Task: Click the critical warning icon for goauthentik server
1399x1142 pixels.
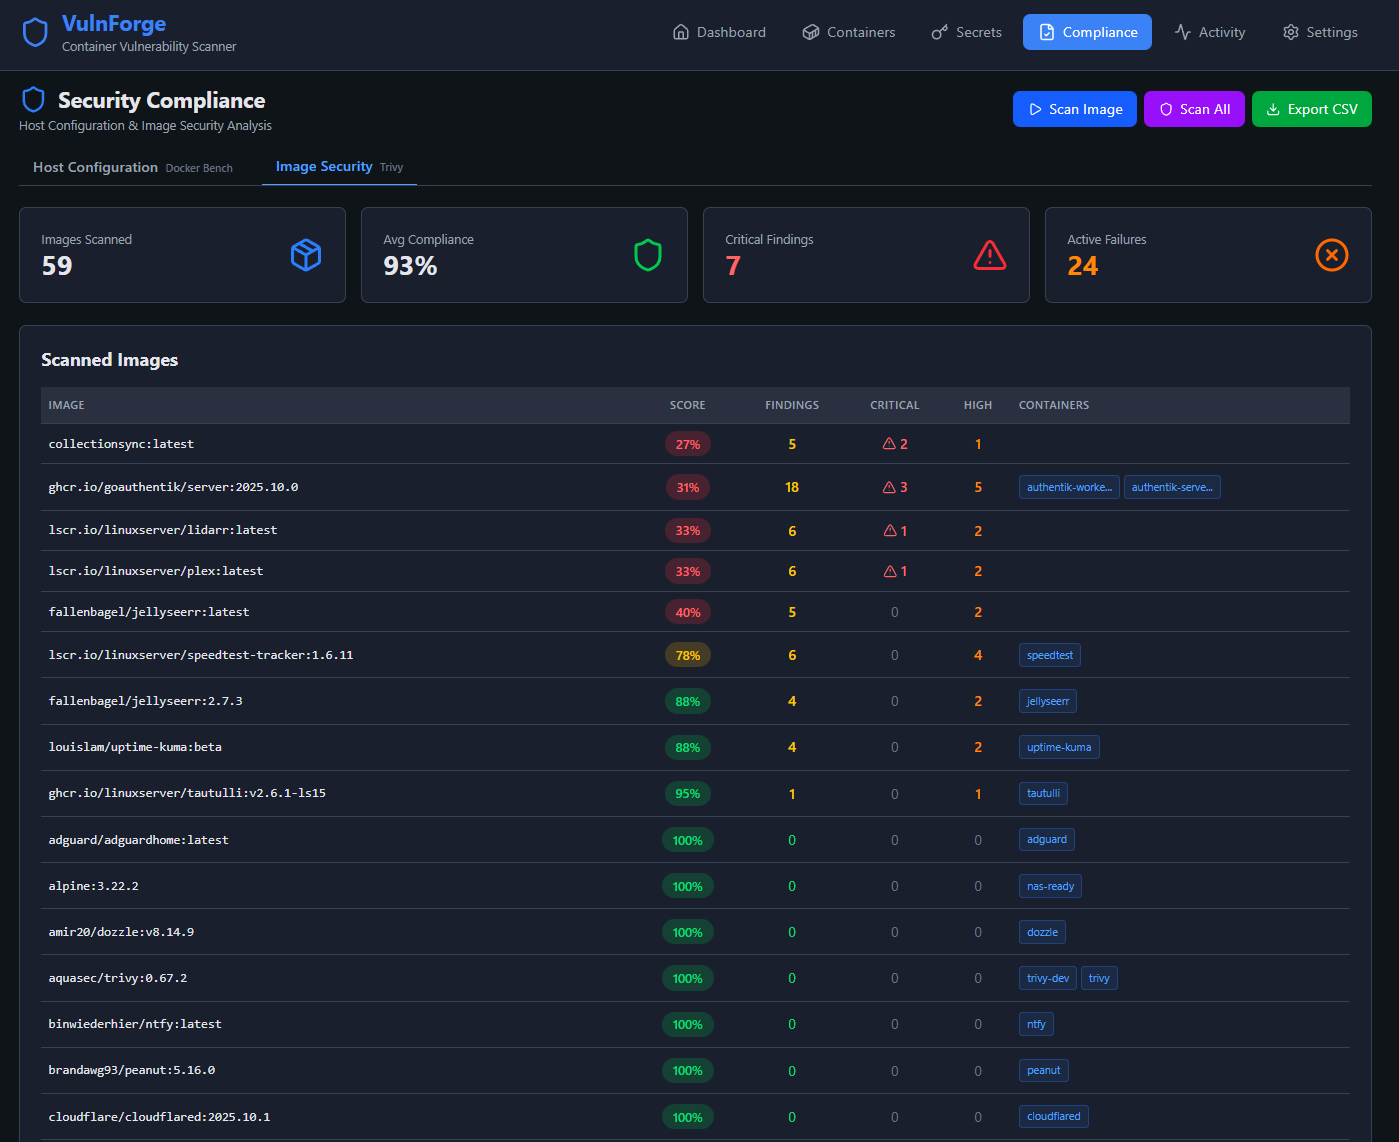Action: tap(889, 487)
